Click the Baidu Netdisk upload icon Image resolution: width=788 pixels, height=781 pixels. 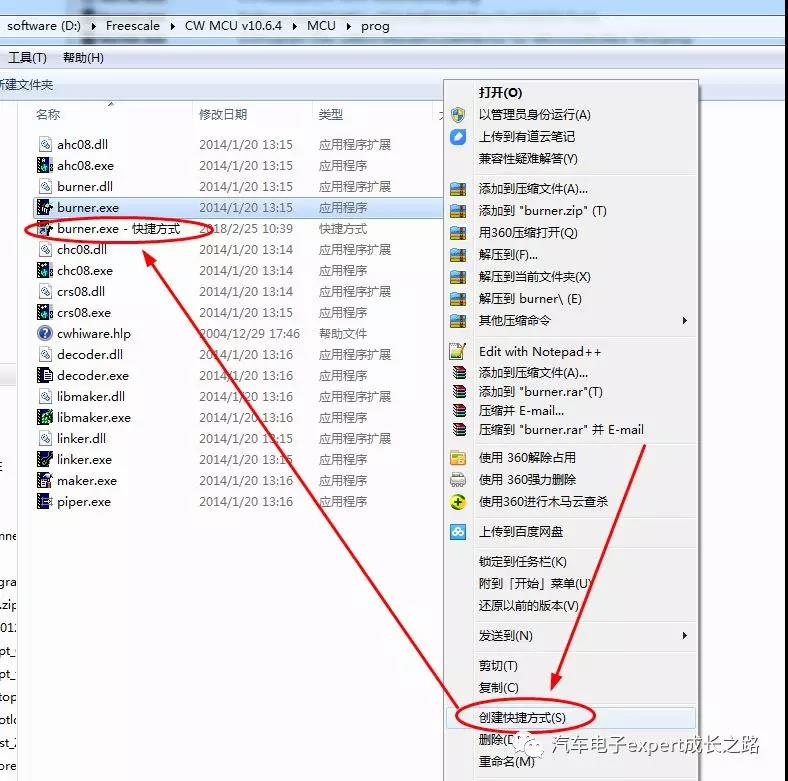(458, 532)
